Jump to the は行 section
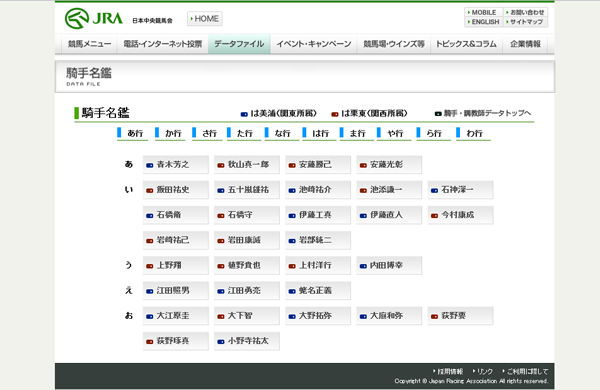The width and height of the screenshot is (600, 390). [319, 134]
